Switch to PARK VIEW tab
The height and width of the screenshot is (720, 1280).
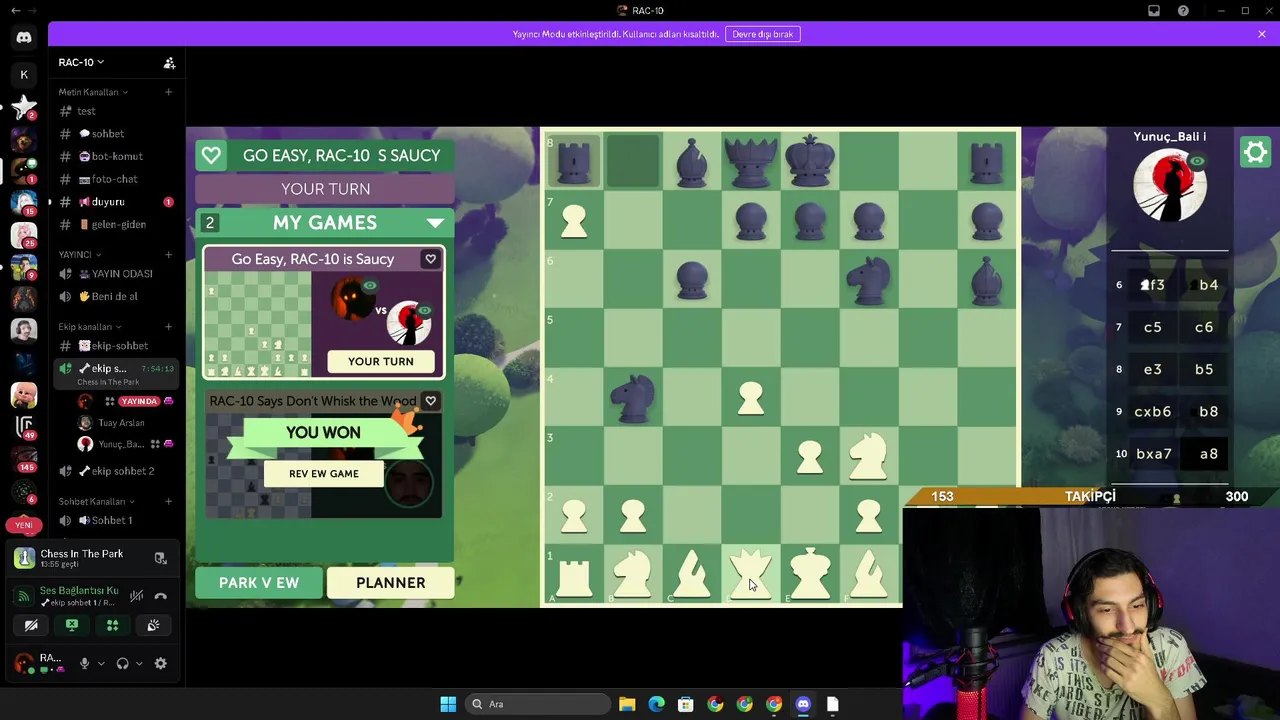coord(259,583)
